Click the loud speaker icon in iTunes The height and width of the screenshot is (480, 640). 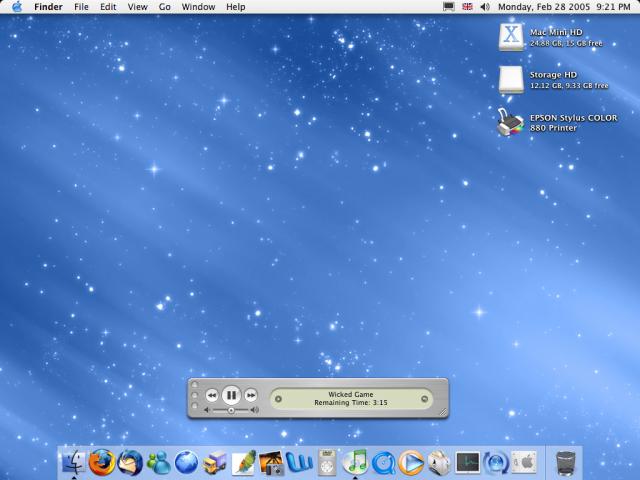click(255, 410)
